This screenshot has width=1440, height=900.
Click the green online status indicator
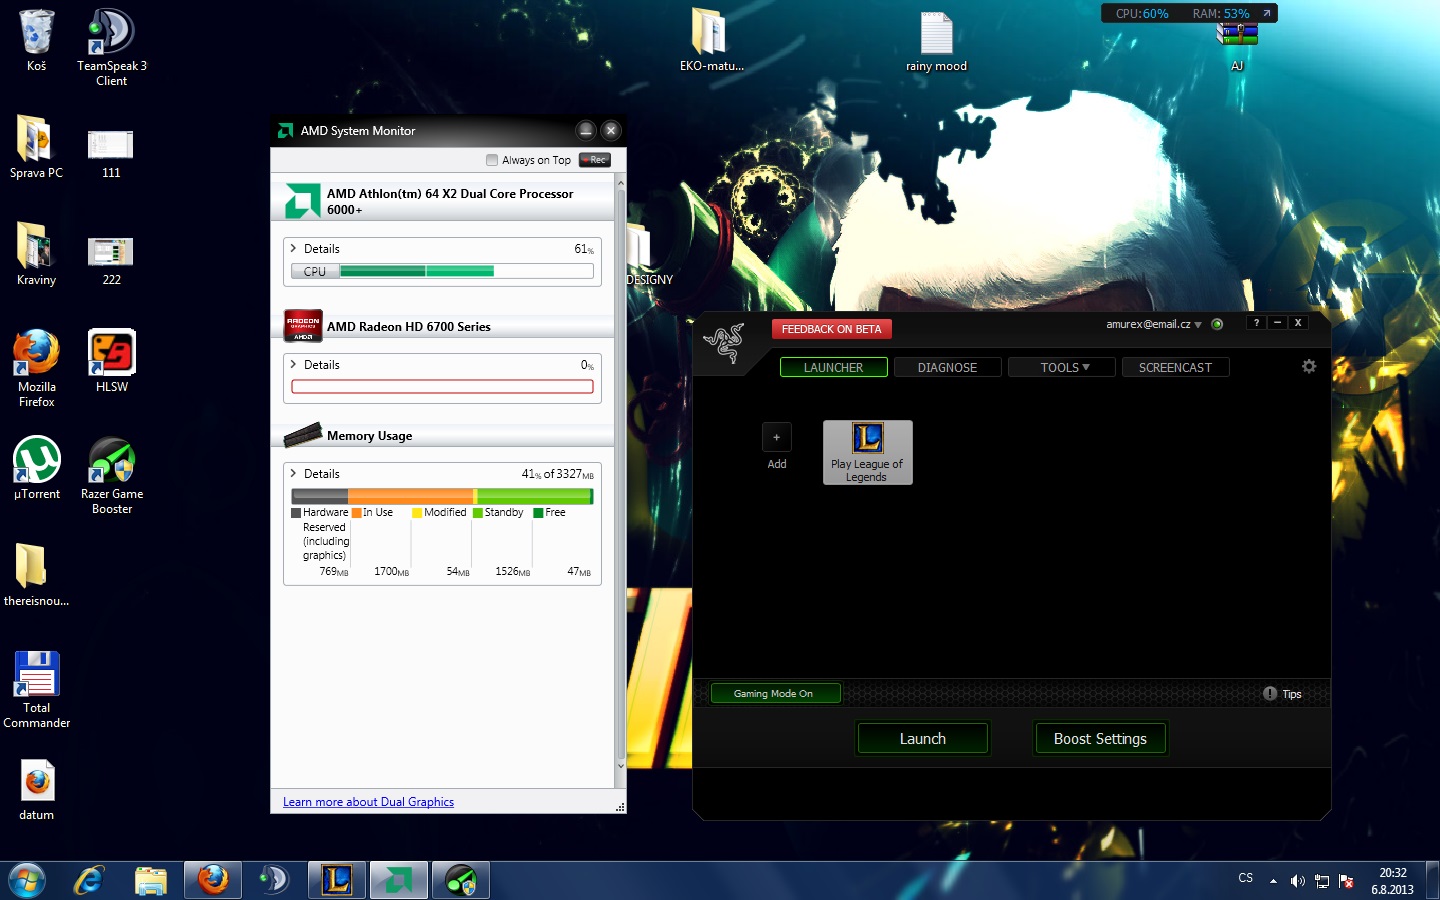[1217, 324]
